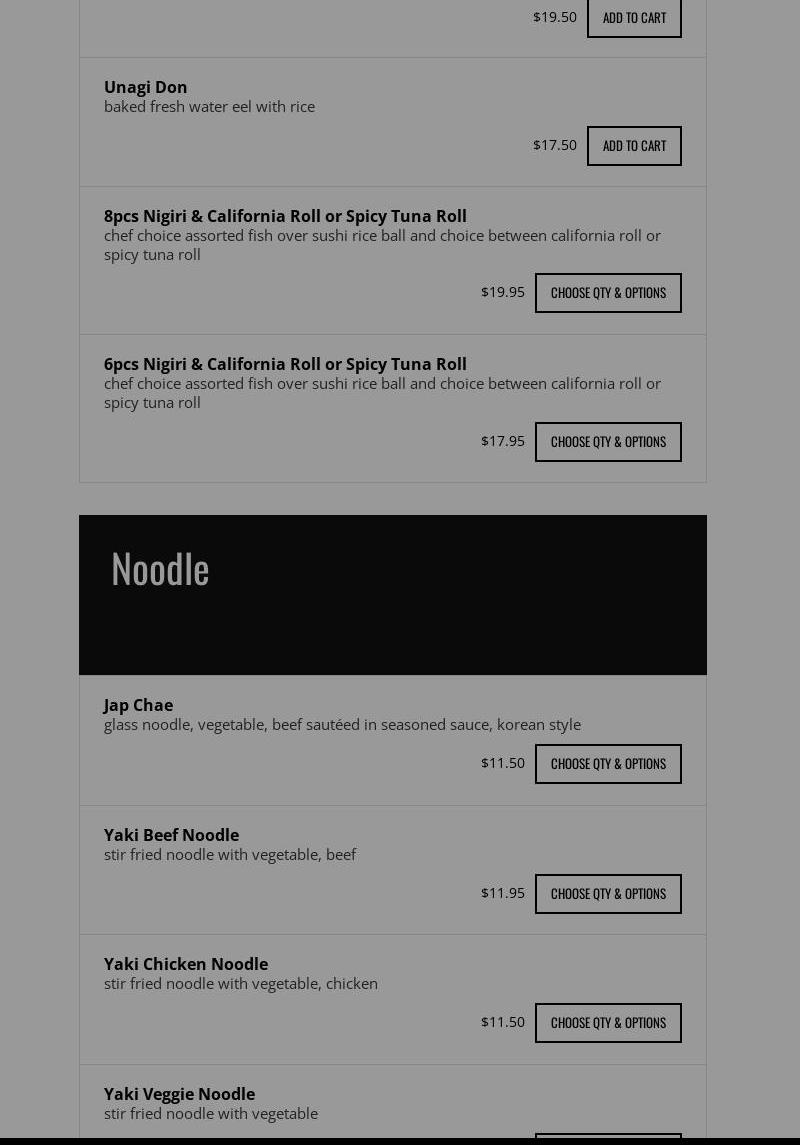Click the Yaki Beef Noodle item name
Viewport: 800px width, 1145px height.
pos(171,835)
